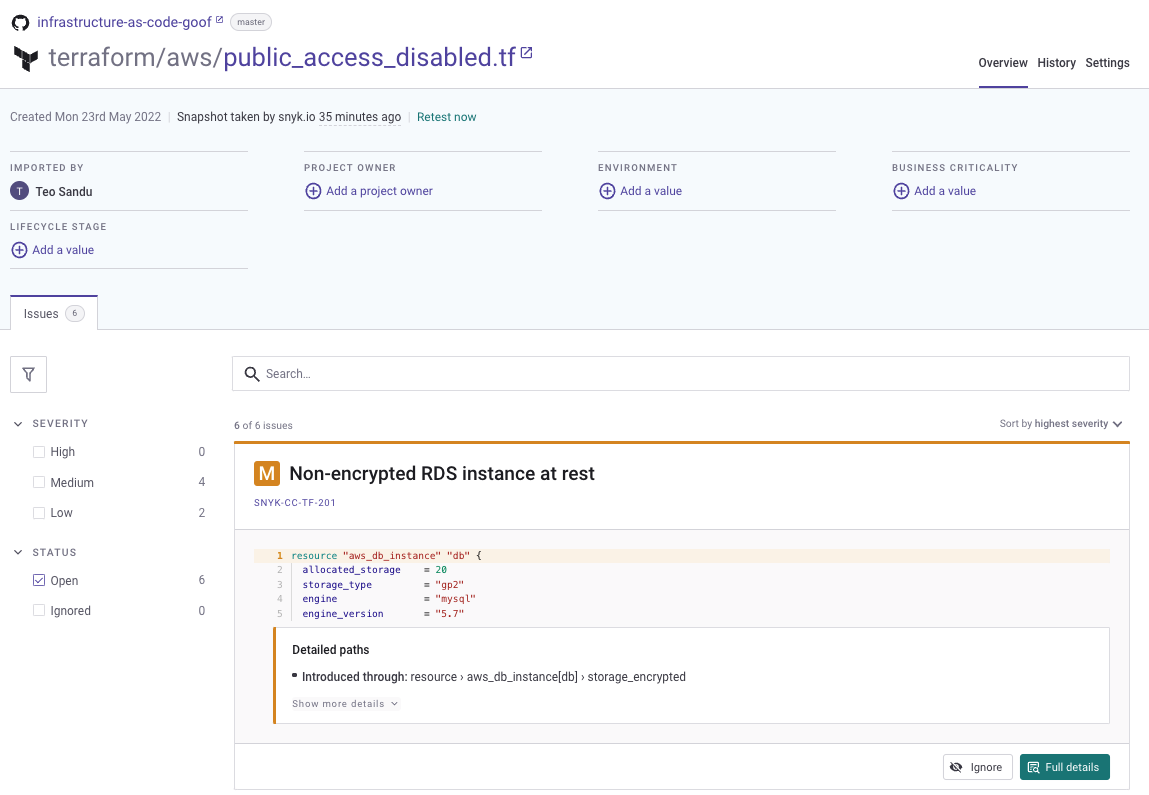Enable the High severity checkbox

tap(39, 452)
